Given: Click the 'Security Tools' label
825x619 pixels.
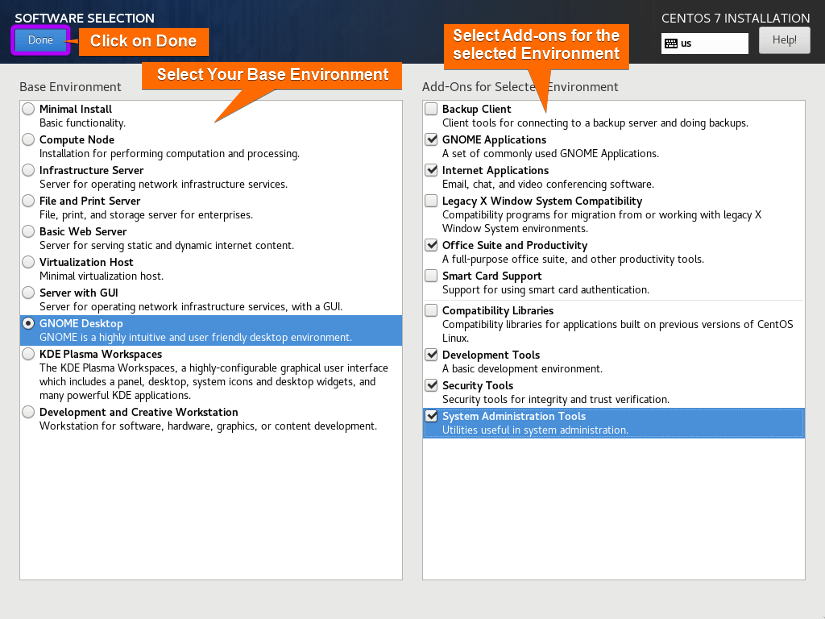Looking at the screenshot, I should coord(478,385).
